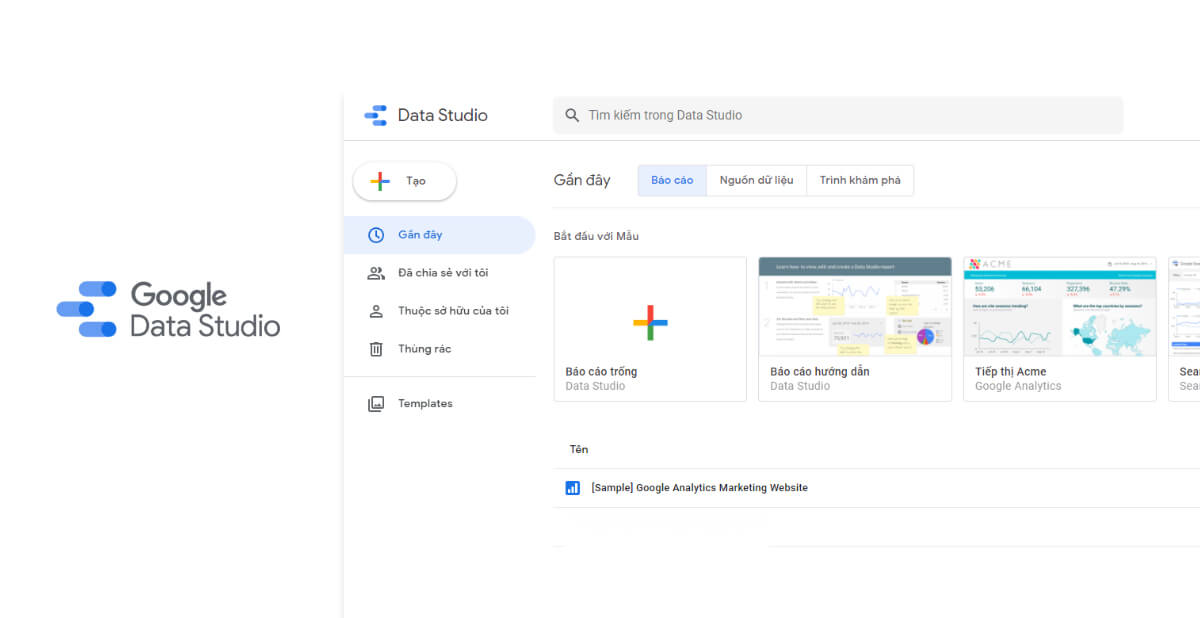Click the clock icon beside Gần đây
Viewport: 1200px width, 618px height.
coord(376,235)
